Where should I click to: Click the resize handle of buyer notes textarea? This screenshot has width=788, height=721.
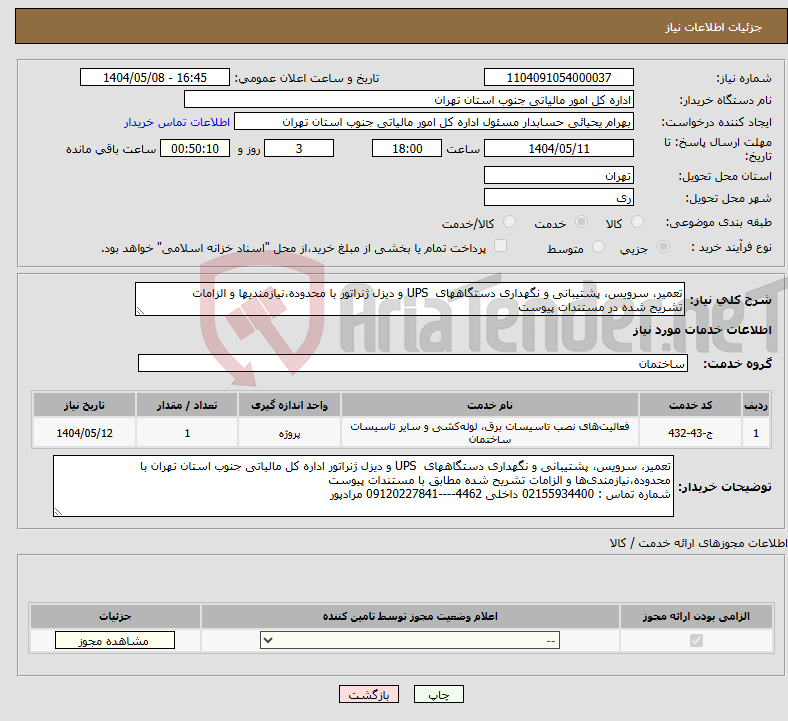[x=58, y=511]
